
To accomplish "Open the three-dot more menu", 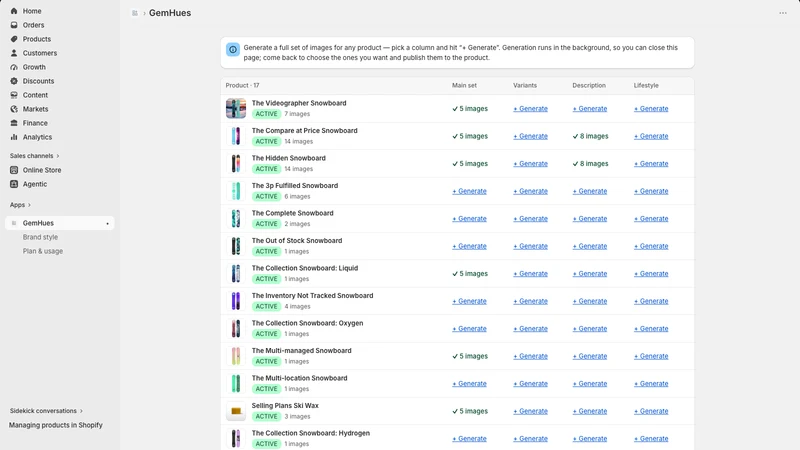I will pos(783,13).
